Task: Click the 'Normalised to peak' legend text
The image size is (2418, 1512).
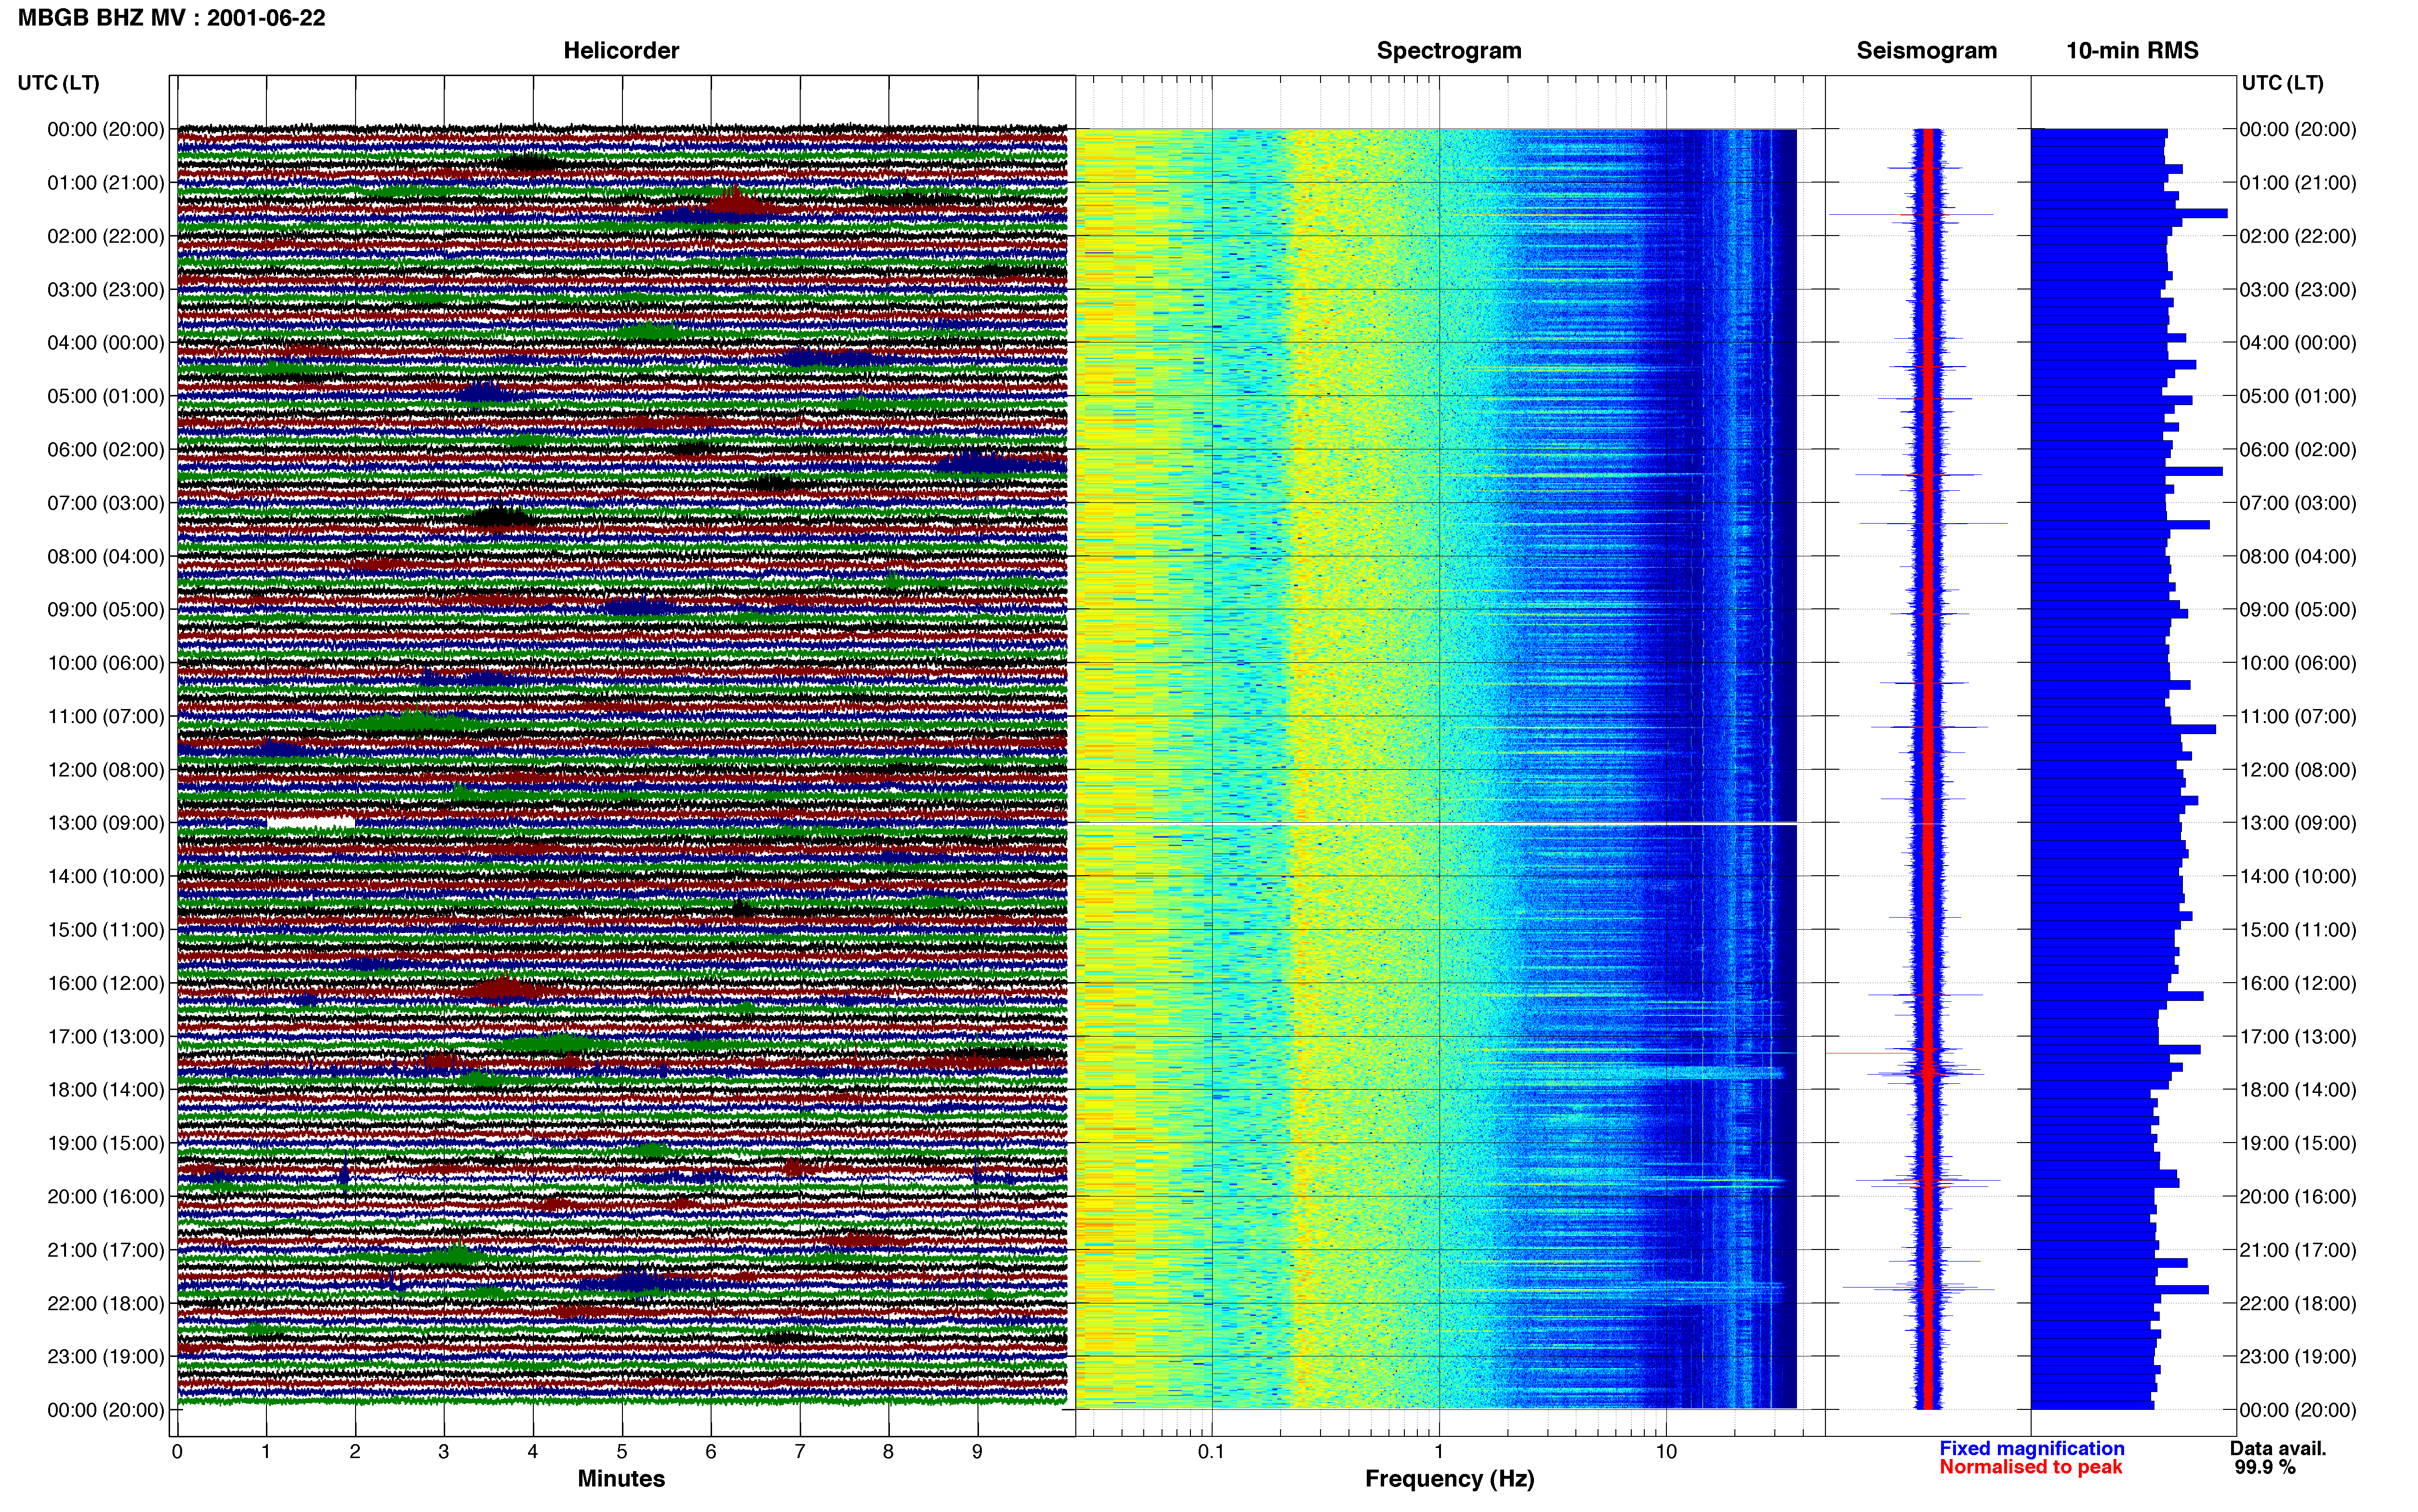Action: 2030,1467
